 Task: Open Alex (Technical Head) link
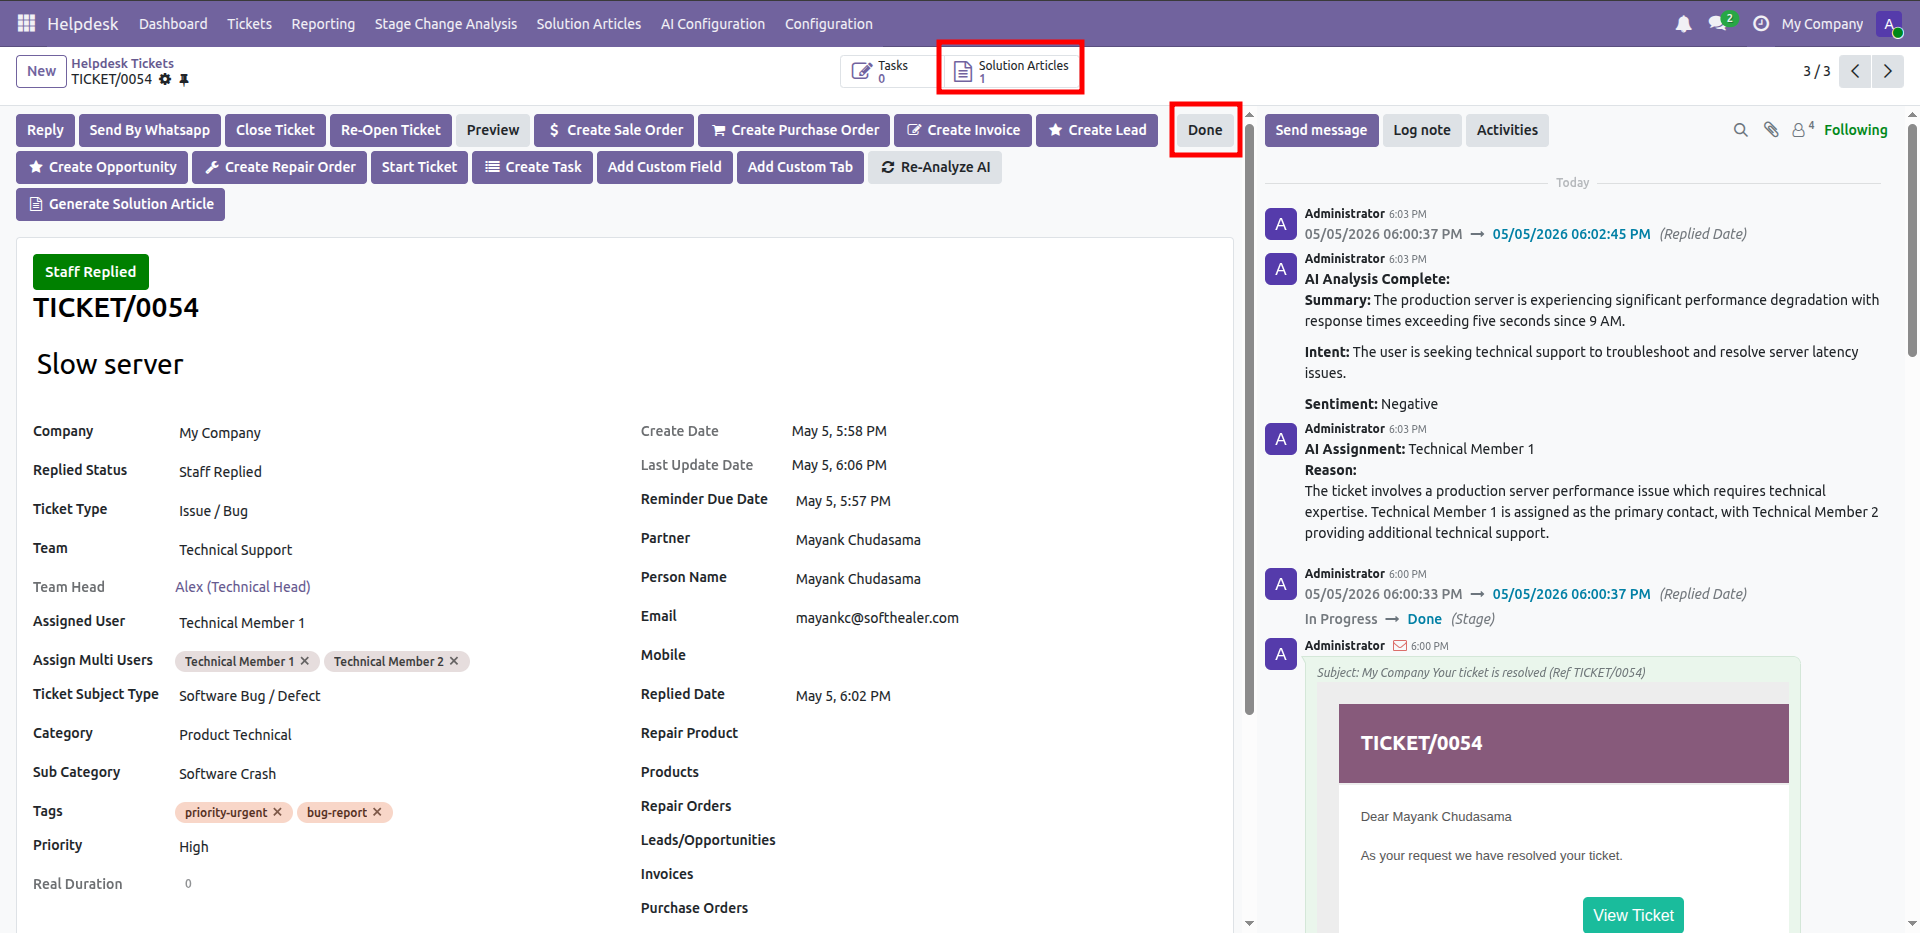[243, 587]
